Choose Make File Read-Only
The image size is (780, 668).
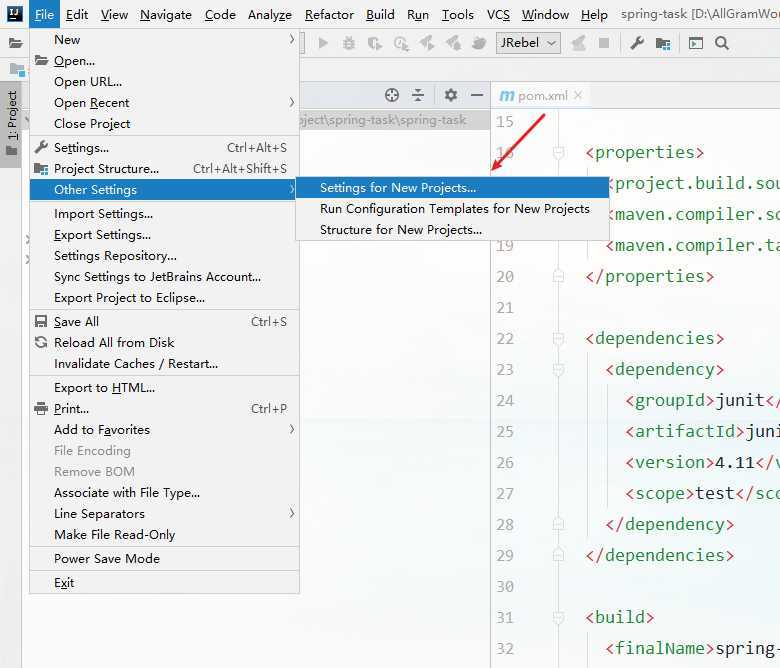click(114, 535)
